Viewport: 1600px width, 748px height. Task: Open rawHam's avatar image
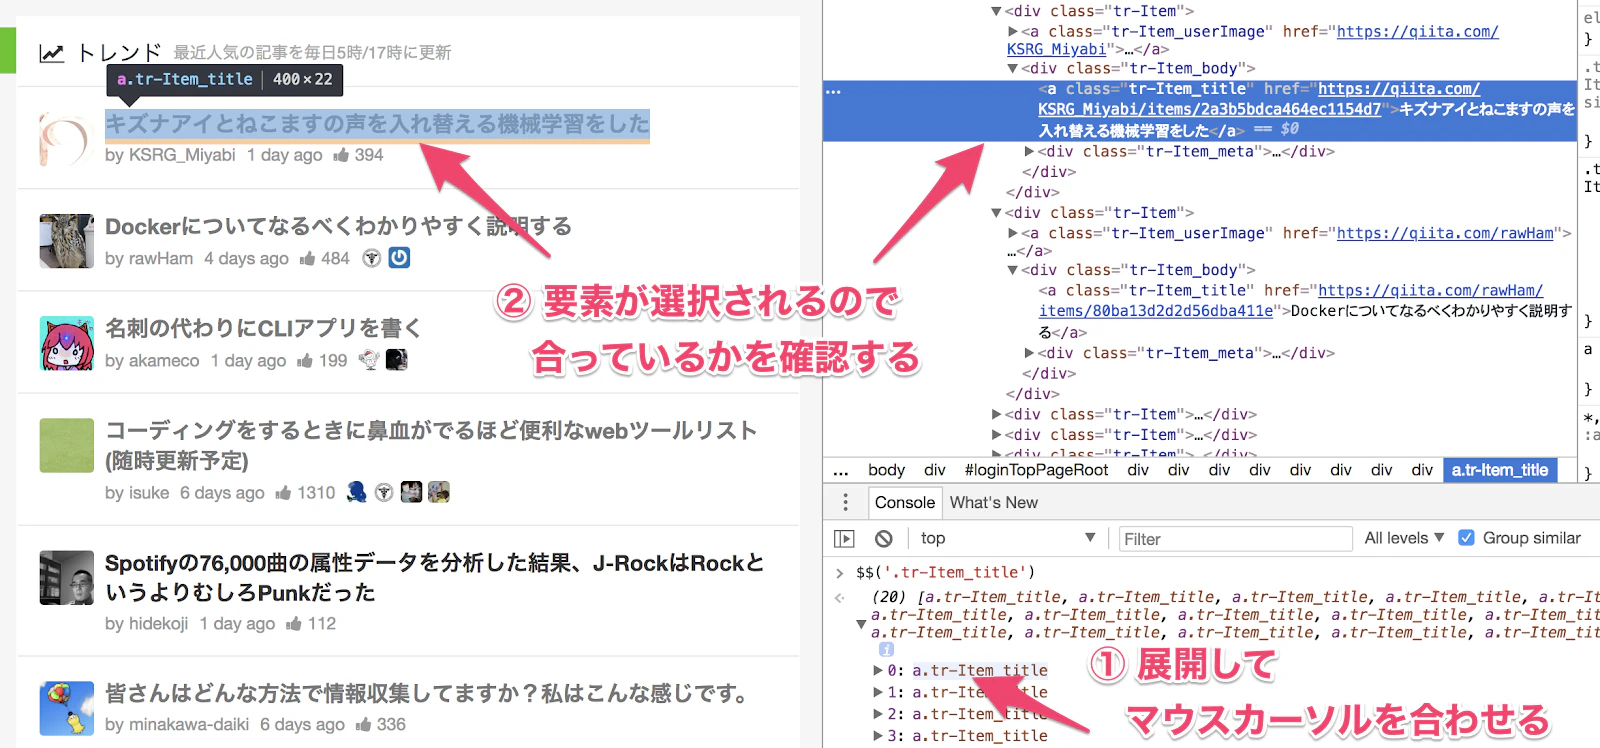pyautogui.click(x=66, y=240)
